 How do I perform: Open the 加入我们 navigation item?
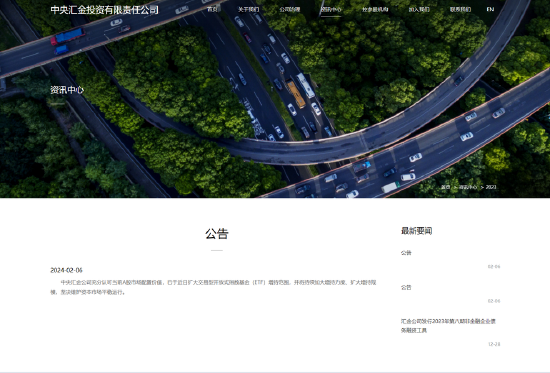pos(419,9)
